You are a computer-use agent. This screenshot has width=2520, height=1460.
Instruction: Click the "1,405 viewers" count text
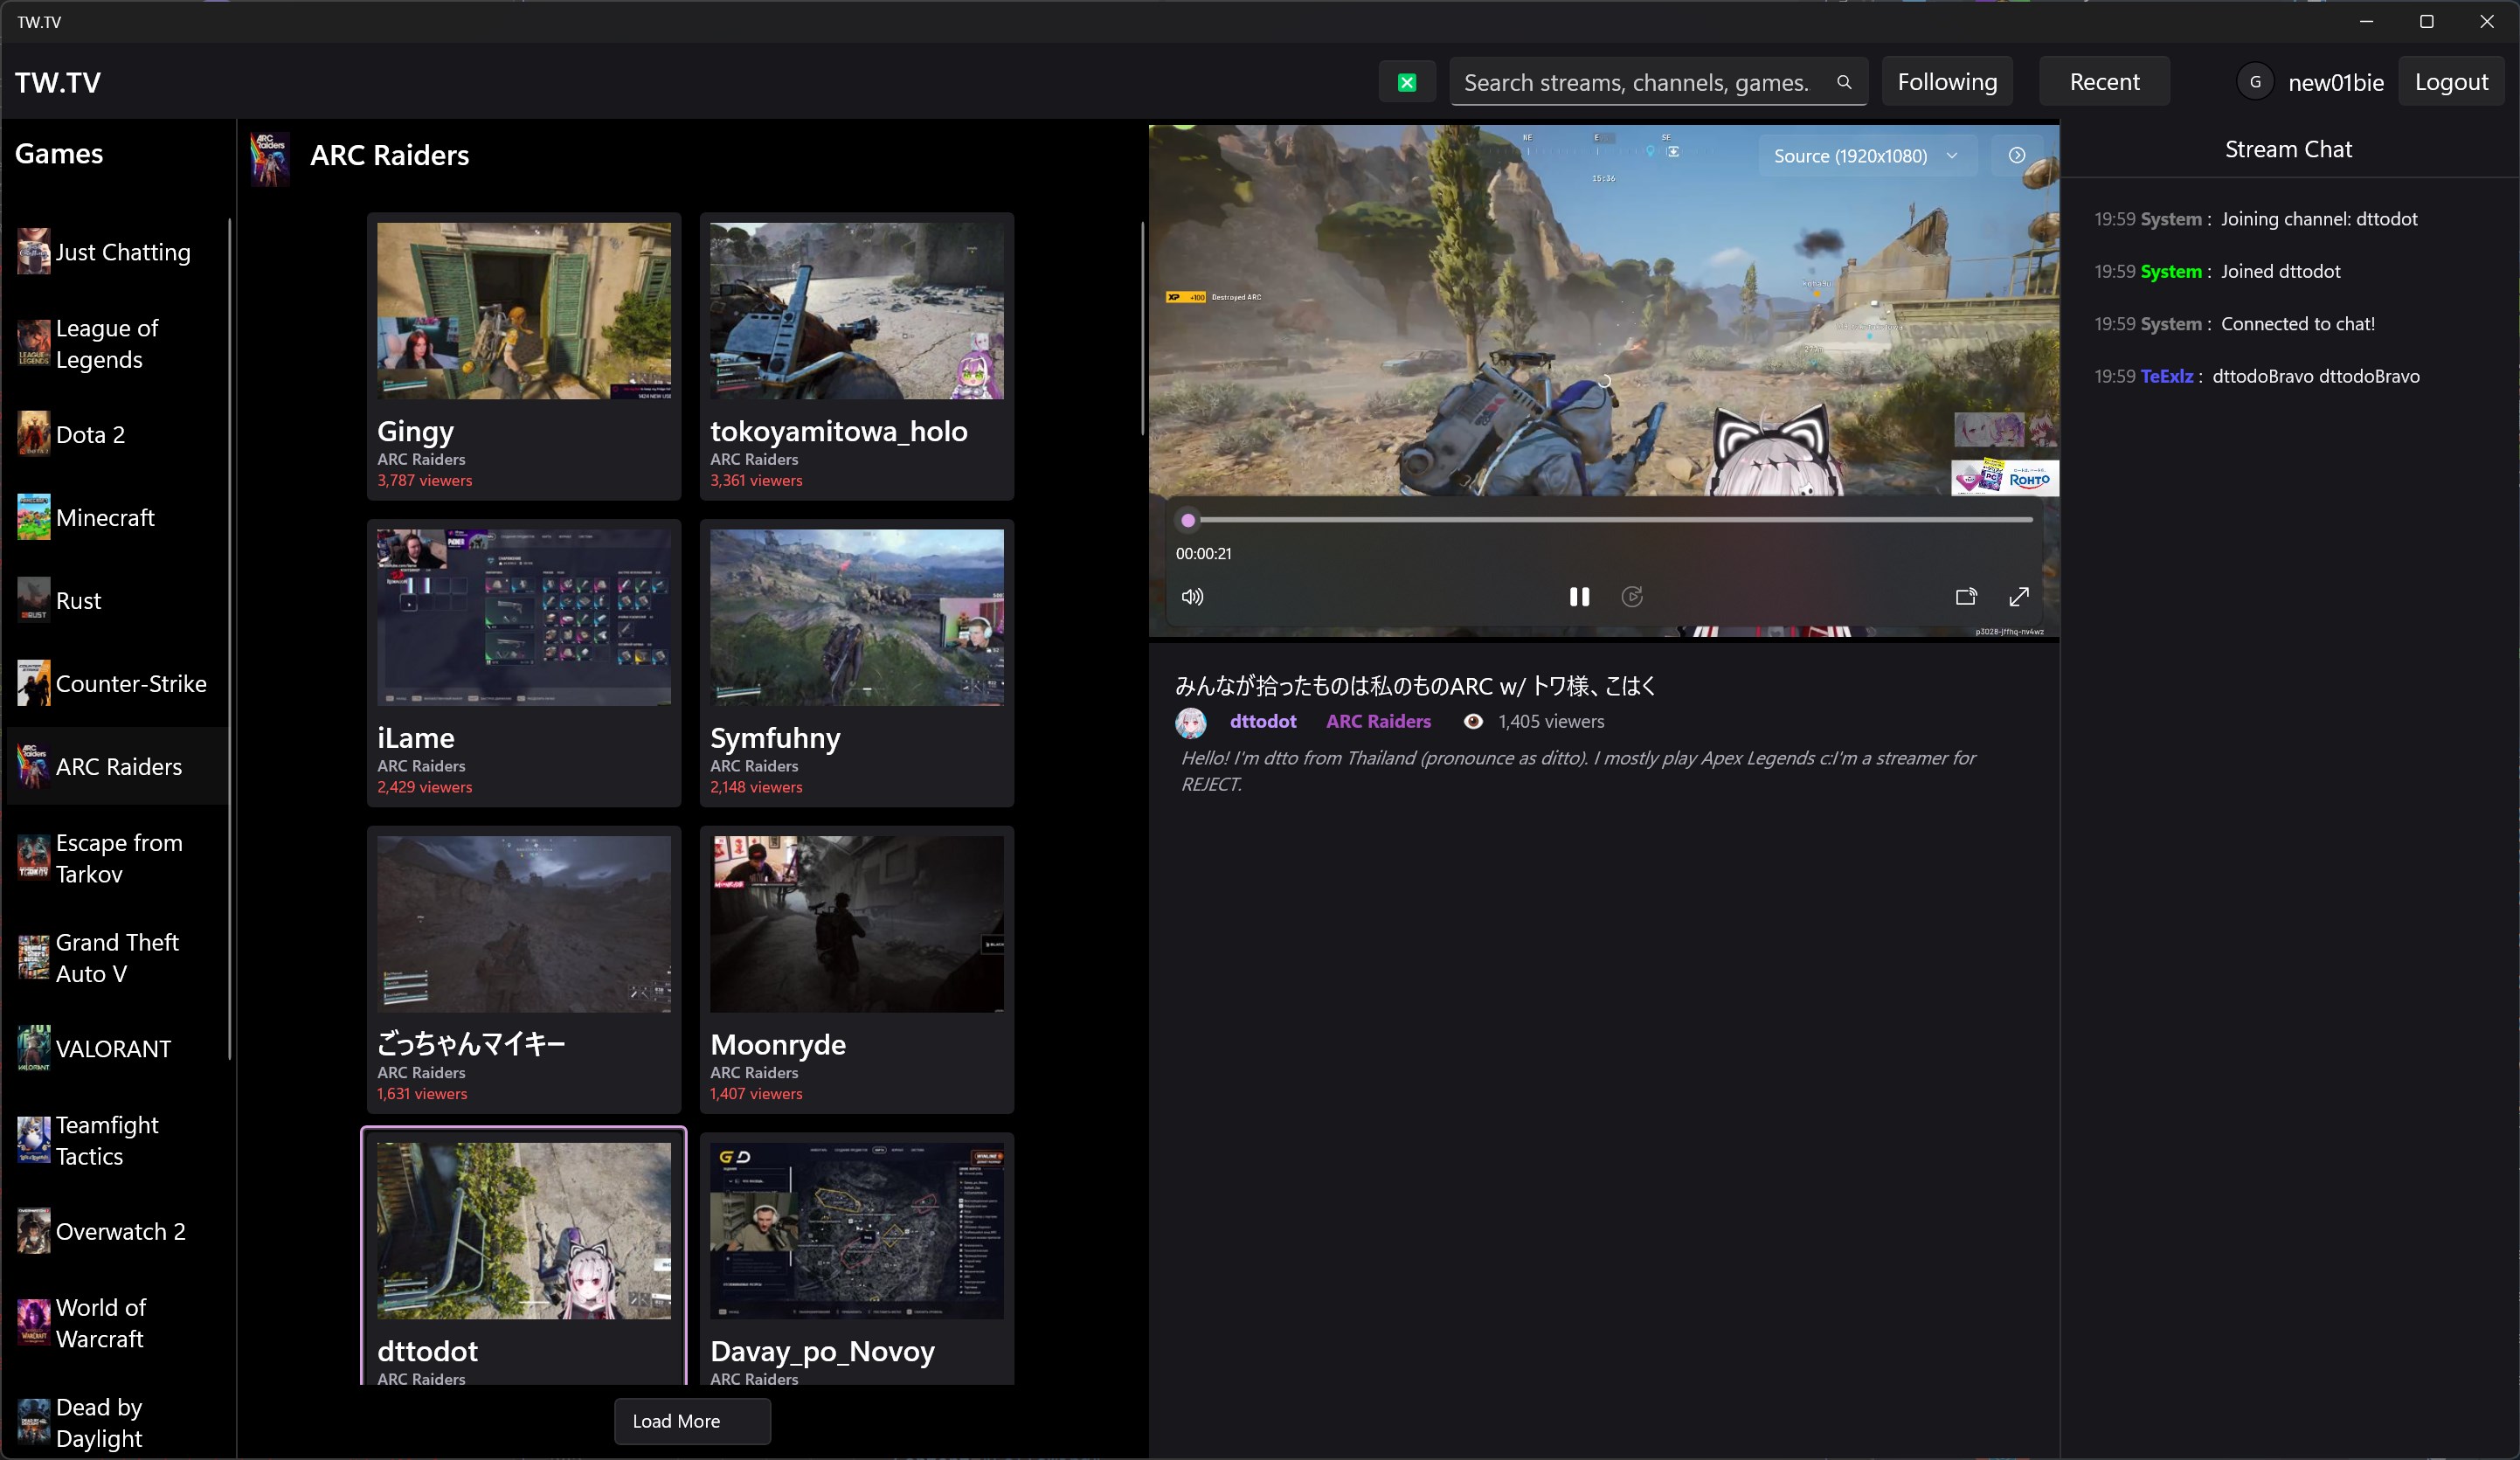coord(1551,722)
